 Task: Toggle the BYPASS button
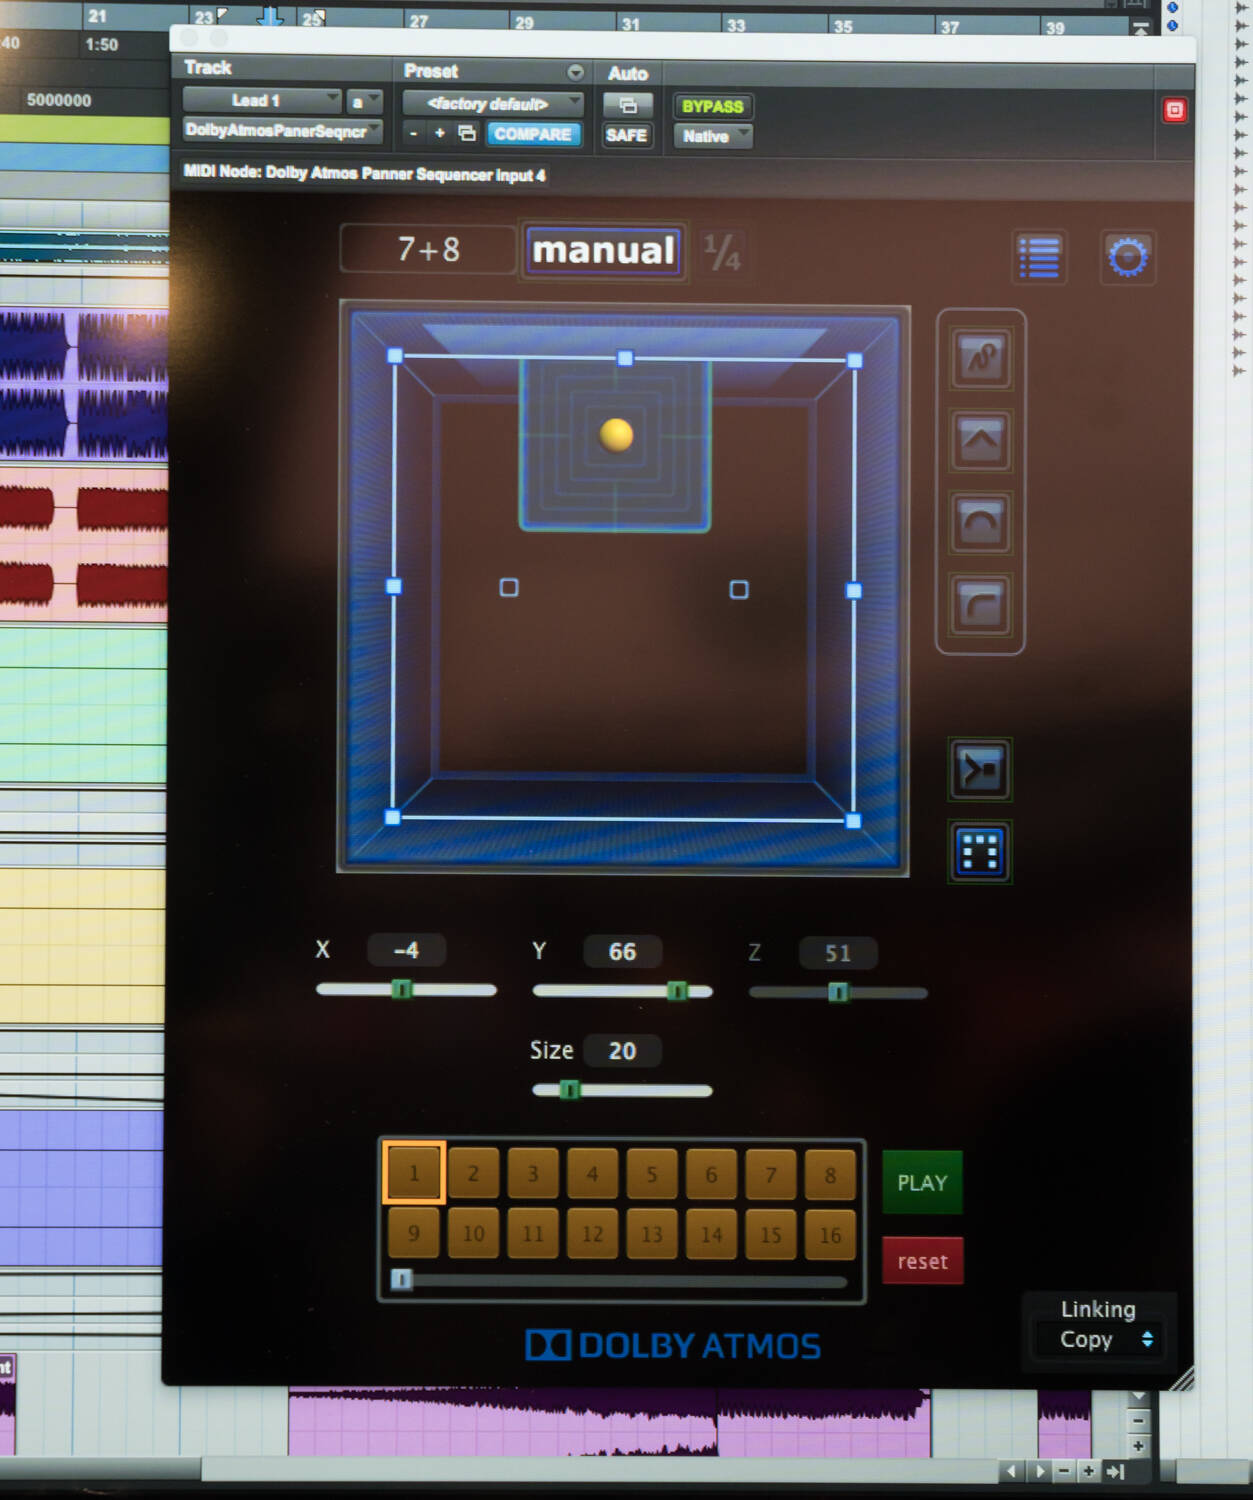click(x=713, y=106)
